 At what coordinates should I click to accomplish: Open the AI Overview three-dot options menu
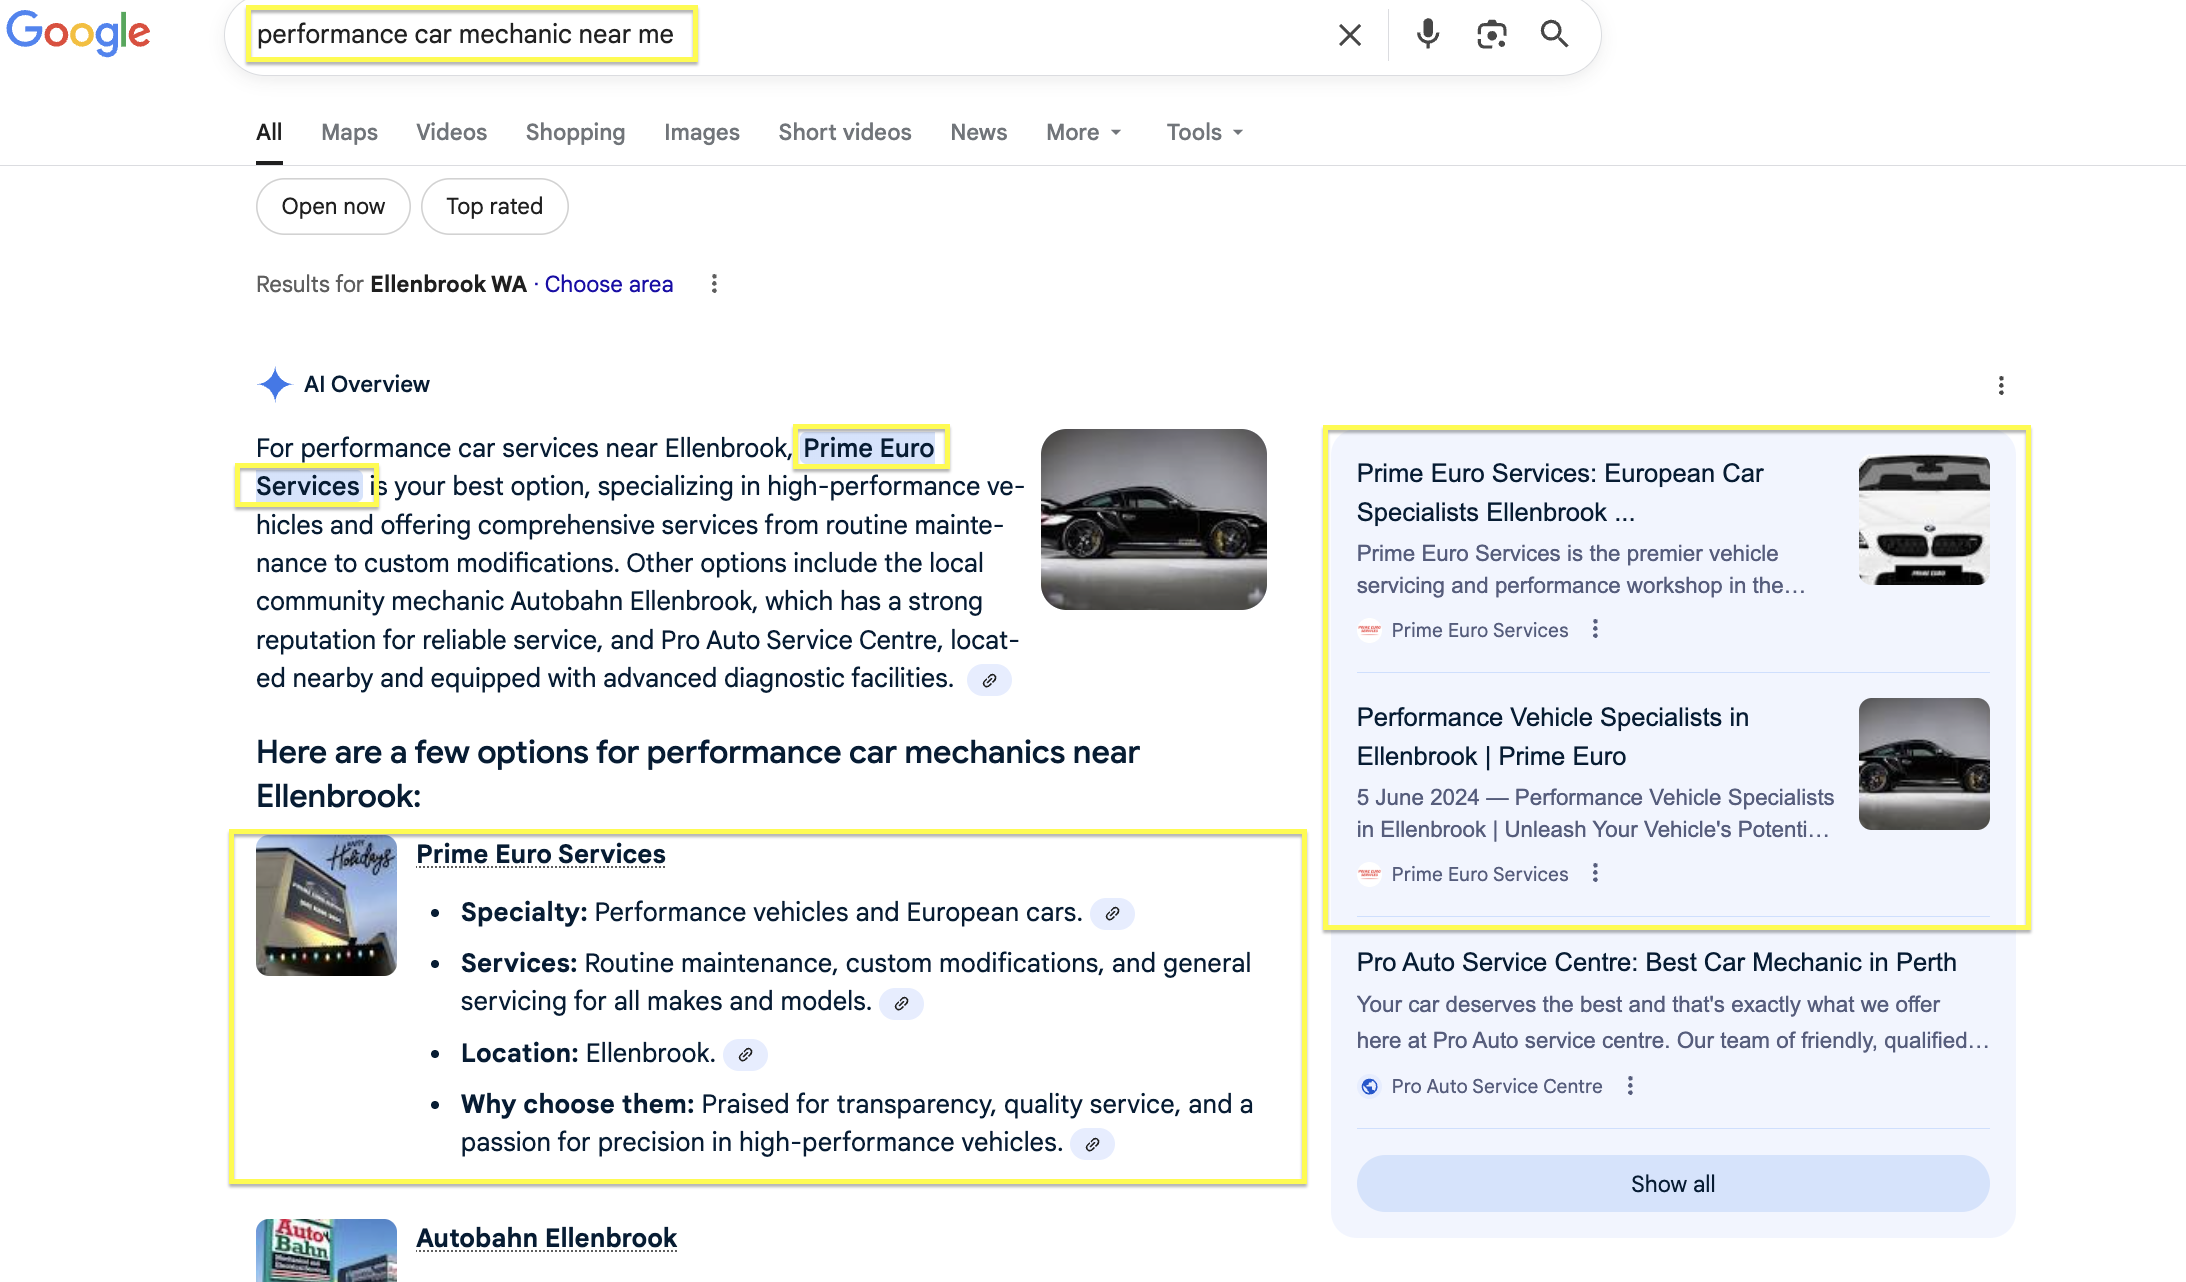click(2000, 385)
